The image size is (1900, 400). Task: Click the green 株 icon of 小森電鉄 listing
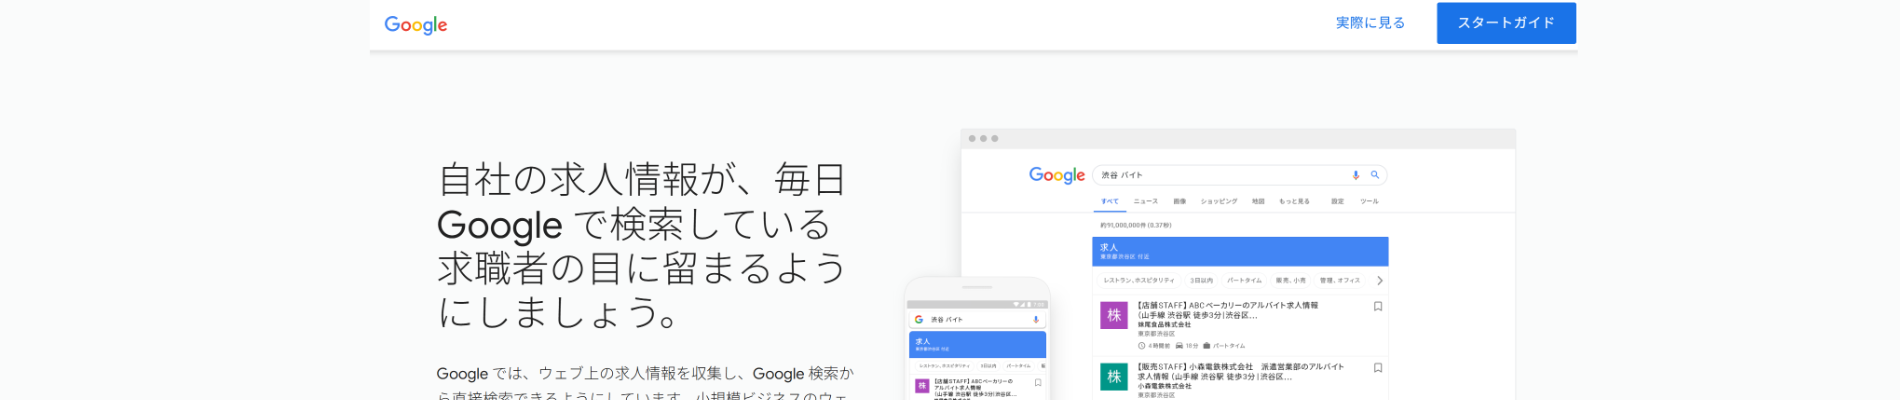pyautogui.click(x=1113, y=376)
